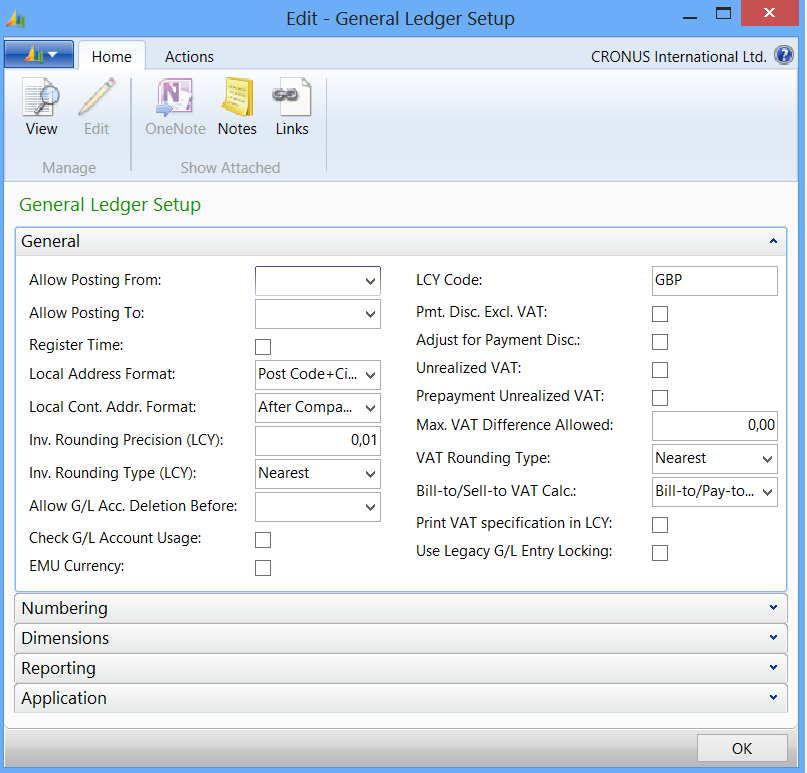Screen dimensions: 807x773
Task: Open the application menu dropdown button
Action: pyautogui.click(x=38, y=55)
